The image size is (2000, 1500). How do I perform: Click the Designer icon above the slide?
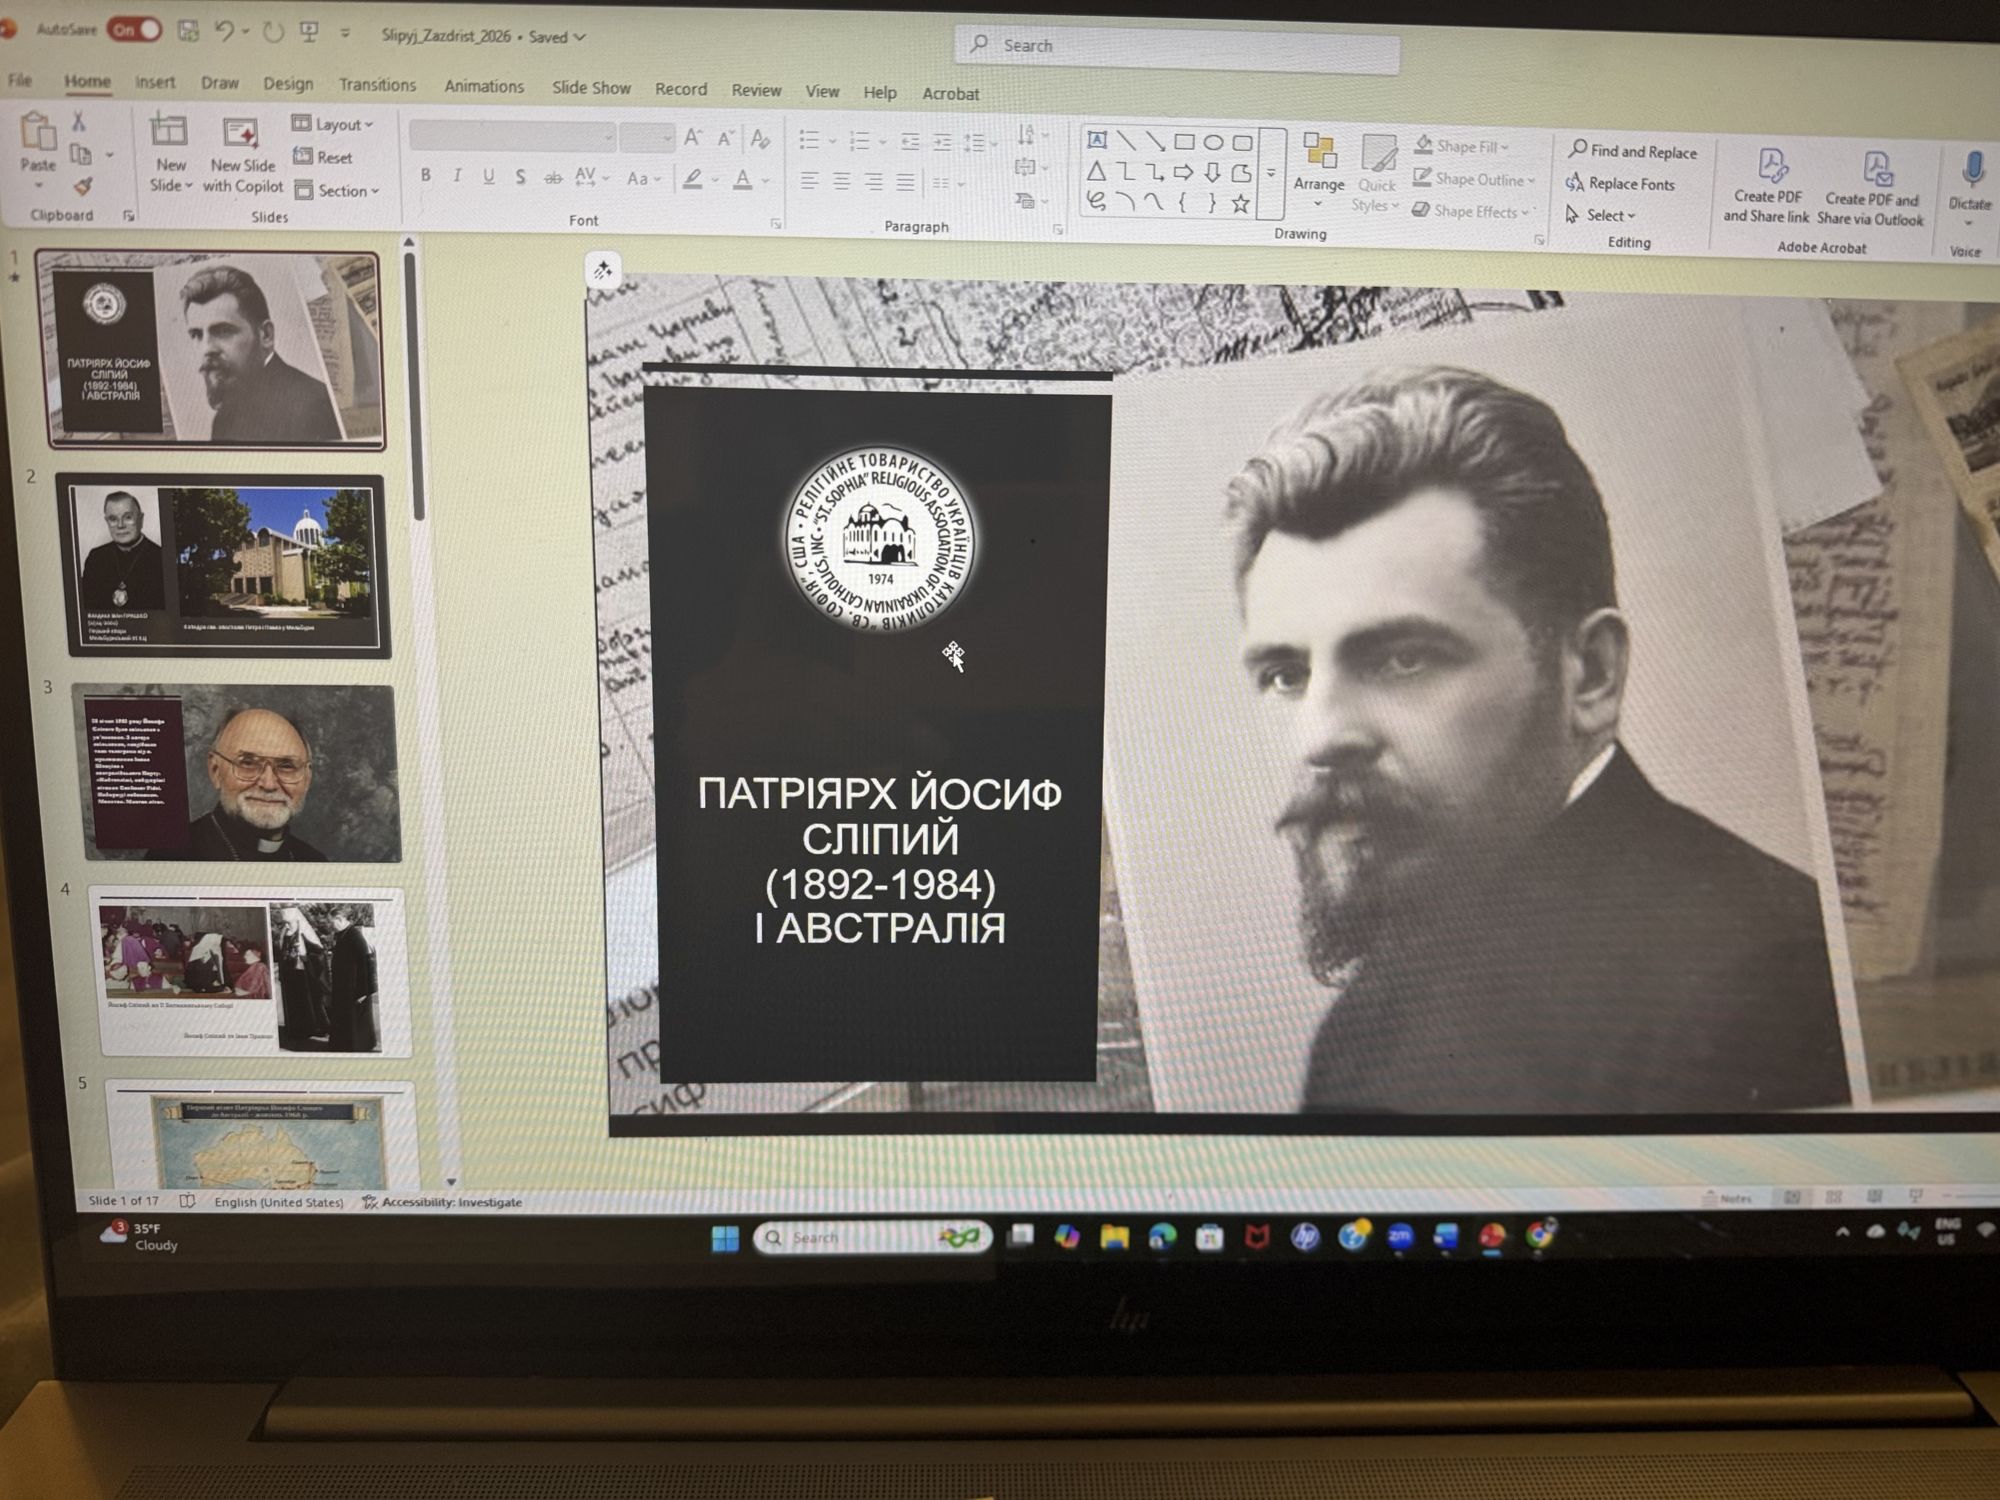click(603, 270)
